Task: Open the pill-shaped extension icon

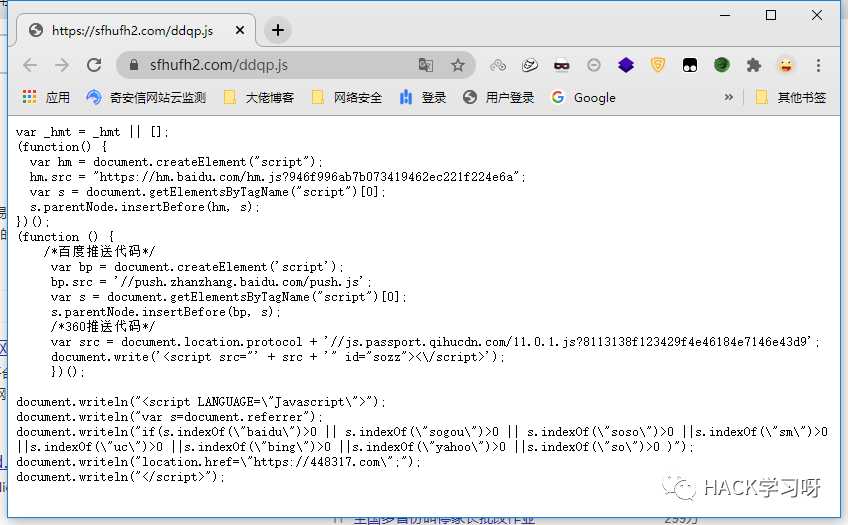Action: 529,65
